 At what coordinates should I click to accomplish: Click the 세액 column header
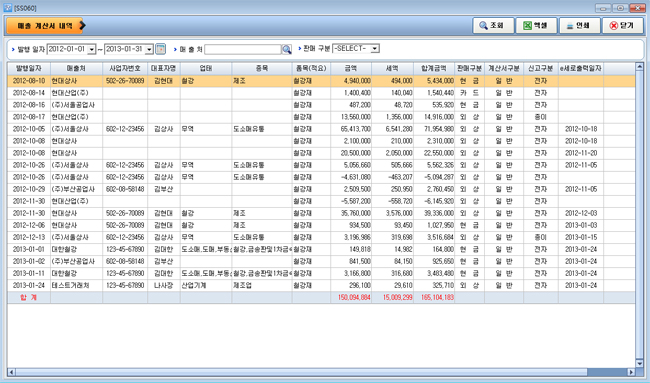click(393, 68)
